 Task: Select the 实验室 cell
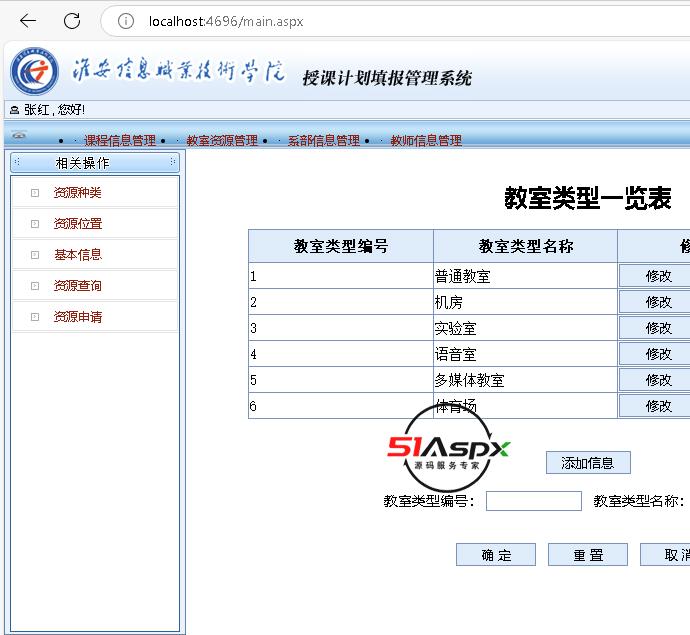click(525, 328)
